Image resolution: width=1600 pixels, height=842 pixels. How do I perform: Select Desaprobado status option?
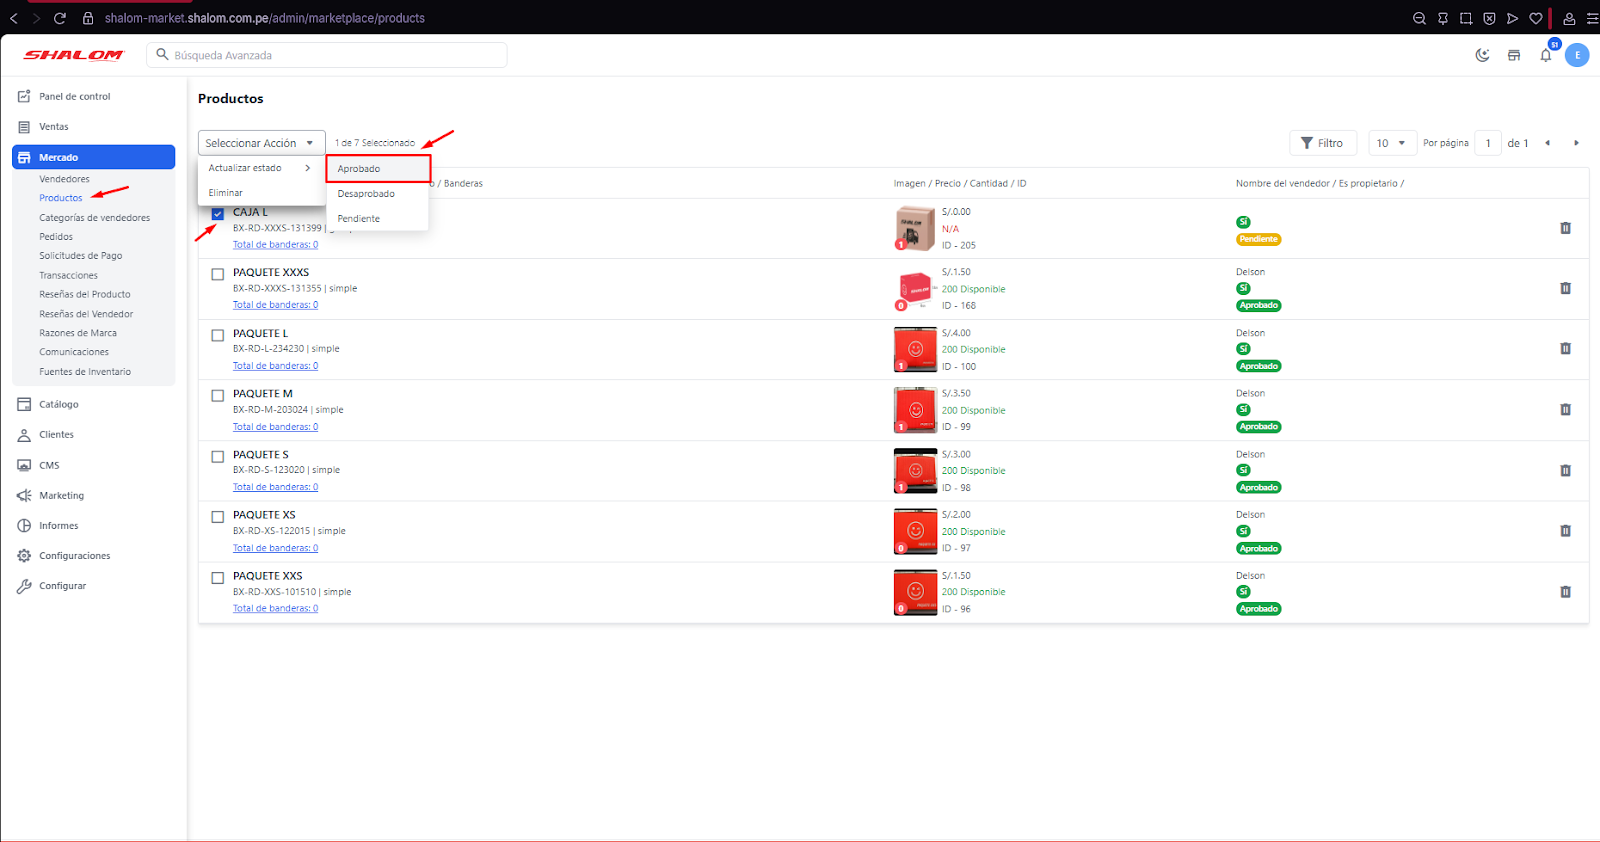[x=366, y=194]
